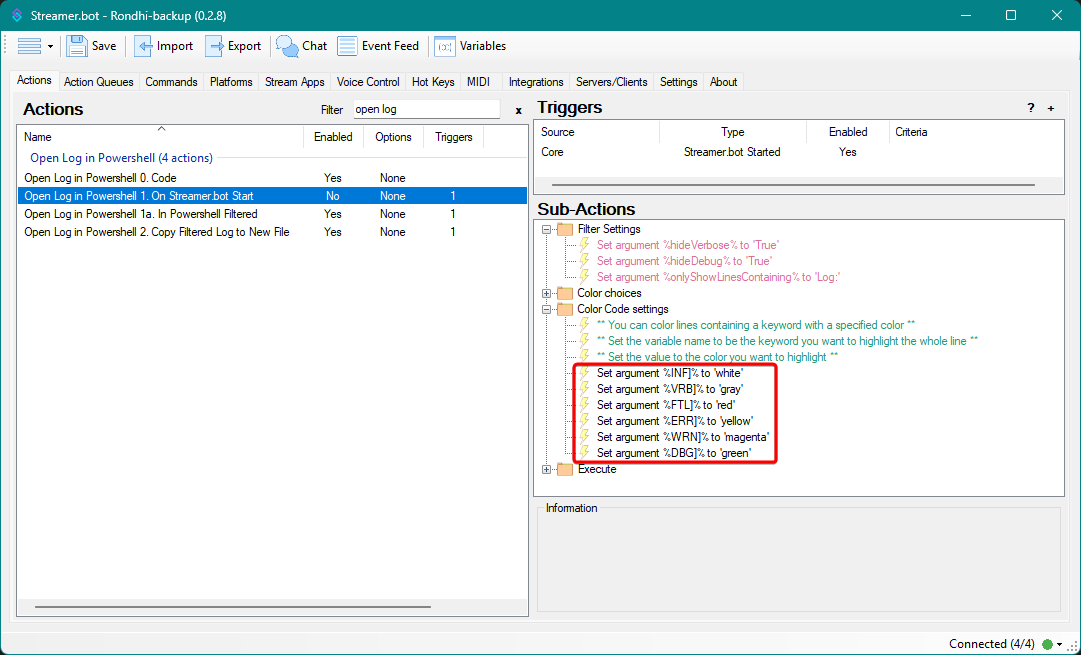Switch to the Action Queues tab

click(98, 82)
